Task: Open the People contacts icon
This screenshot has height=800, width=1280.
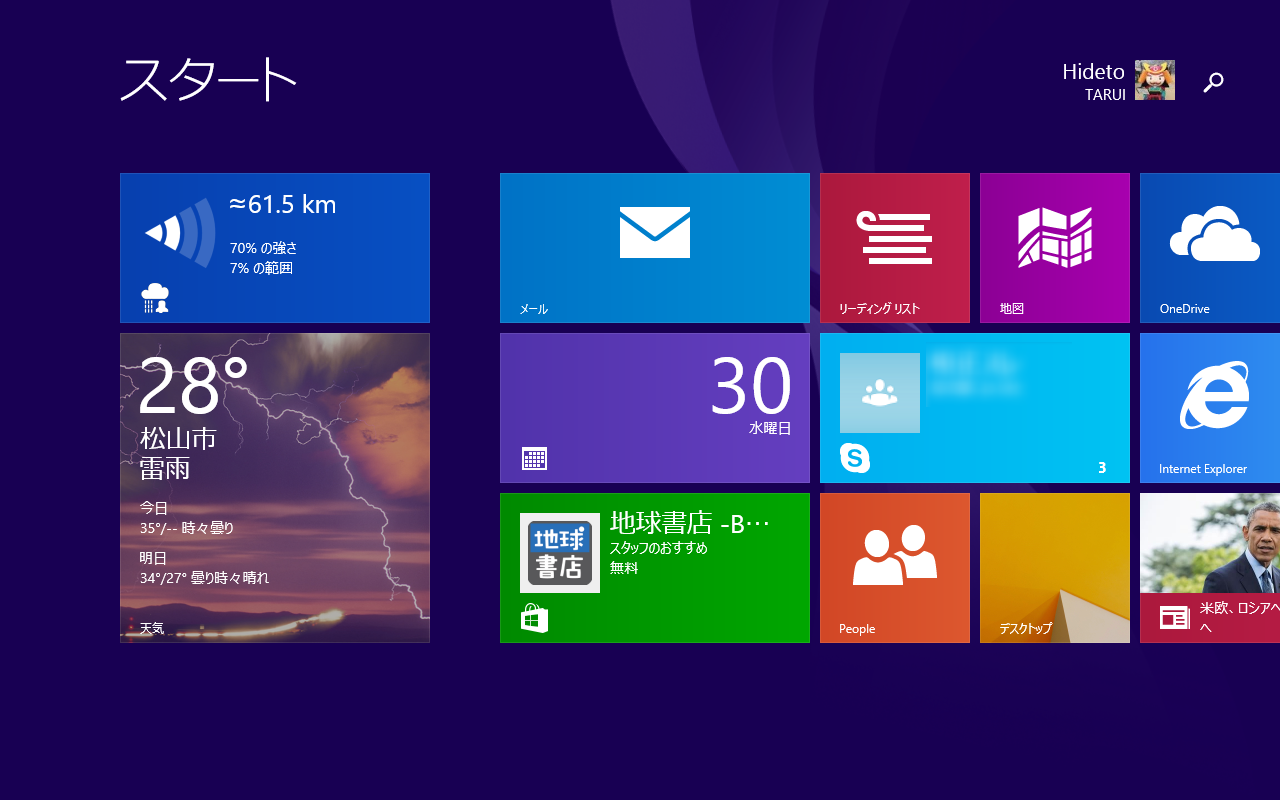Action: pyautogui.click(x=895, y=555)
